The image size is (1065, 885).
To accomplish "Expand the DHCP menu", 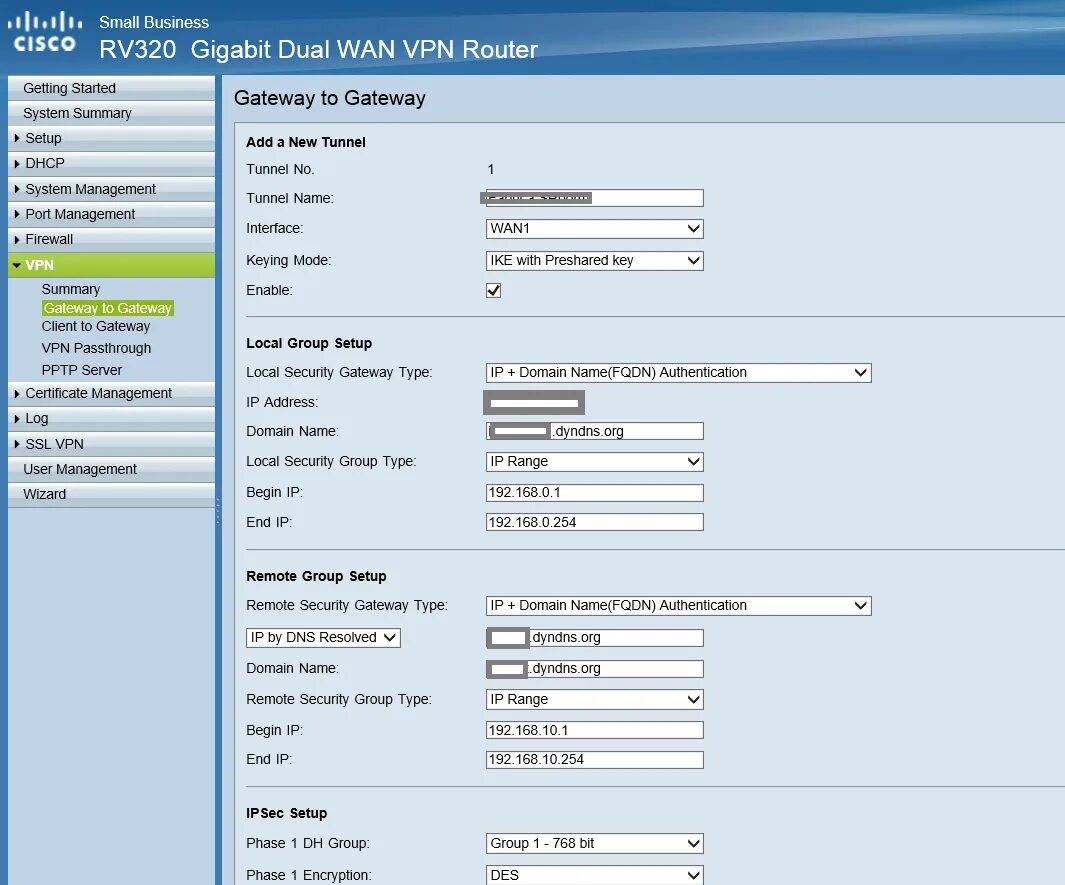I will (111, 164).
